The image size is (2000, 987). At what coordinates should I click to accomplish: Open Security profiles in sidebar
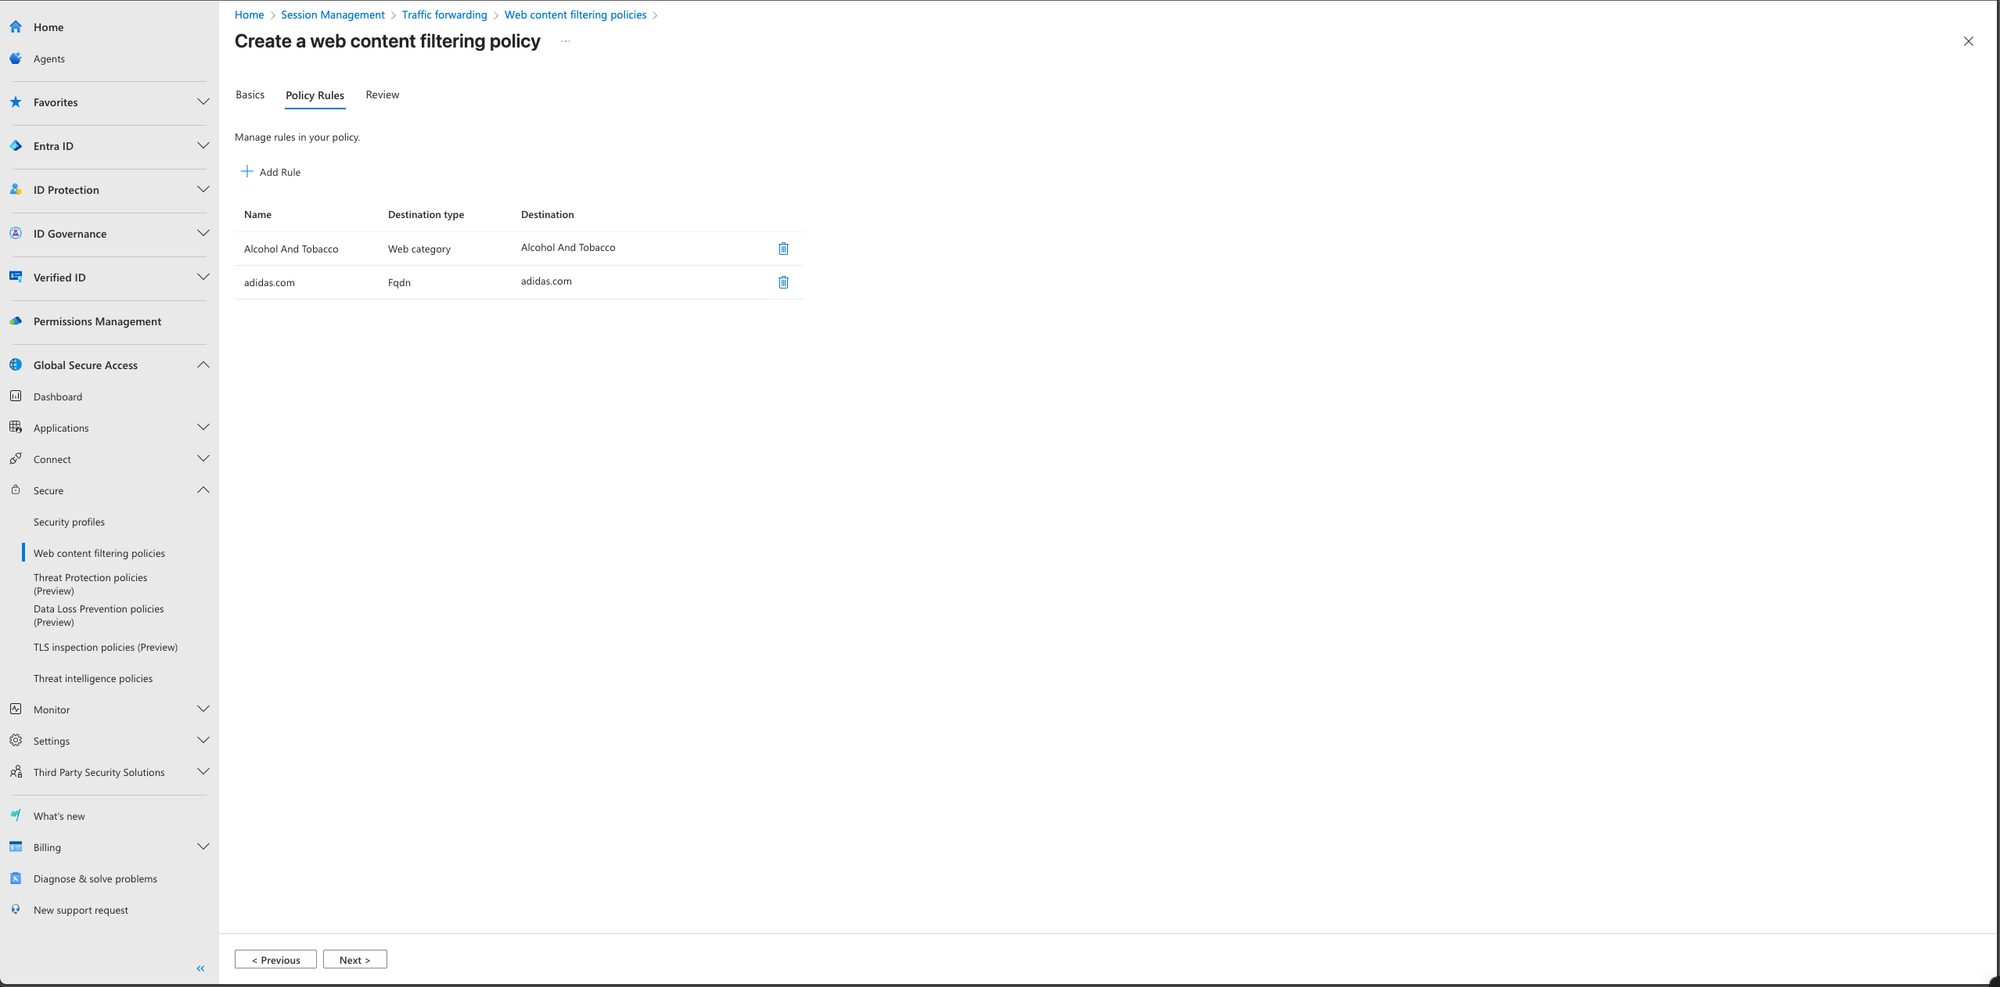tap(69, 522)
